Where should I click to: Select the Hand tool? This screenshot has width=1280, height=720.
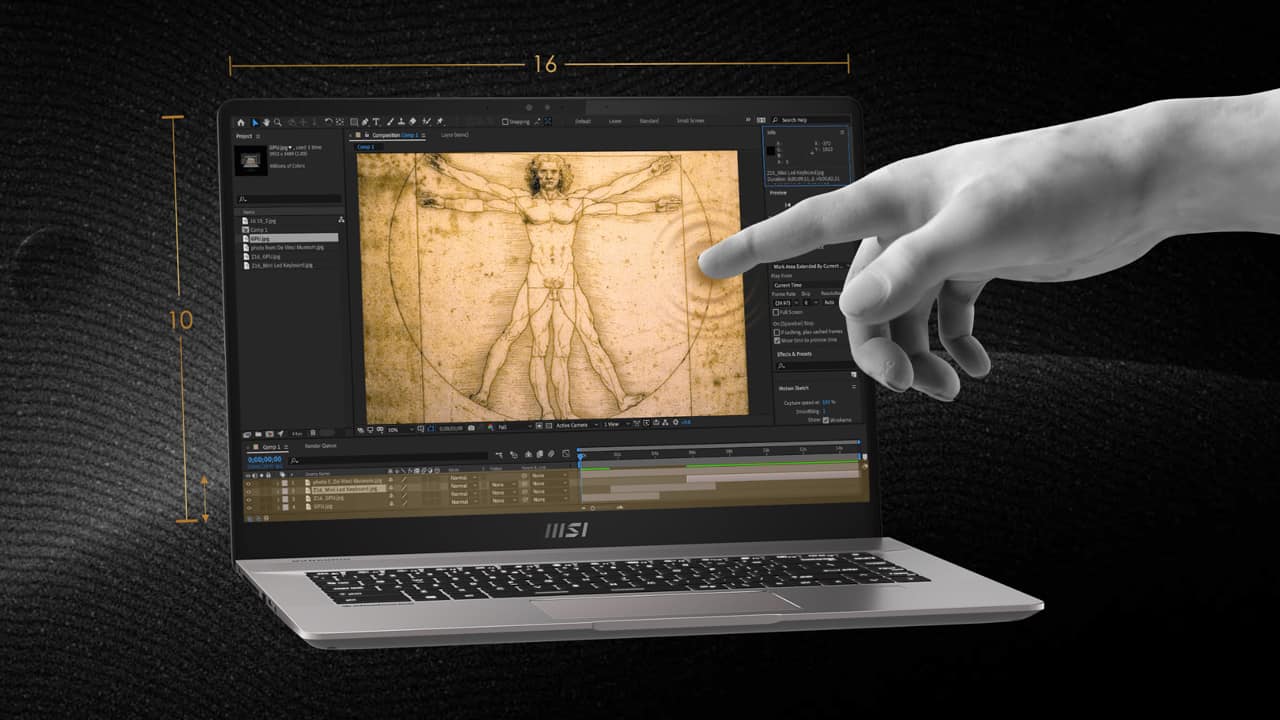click(266, 122)
